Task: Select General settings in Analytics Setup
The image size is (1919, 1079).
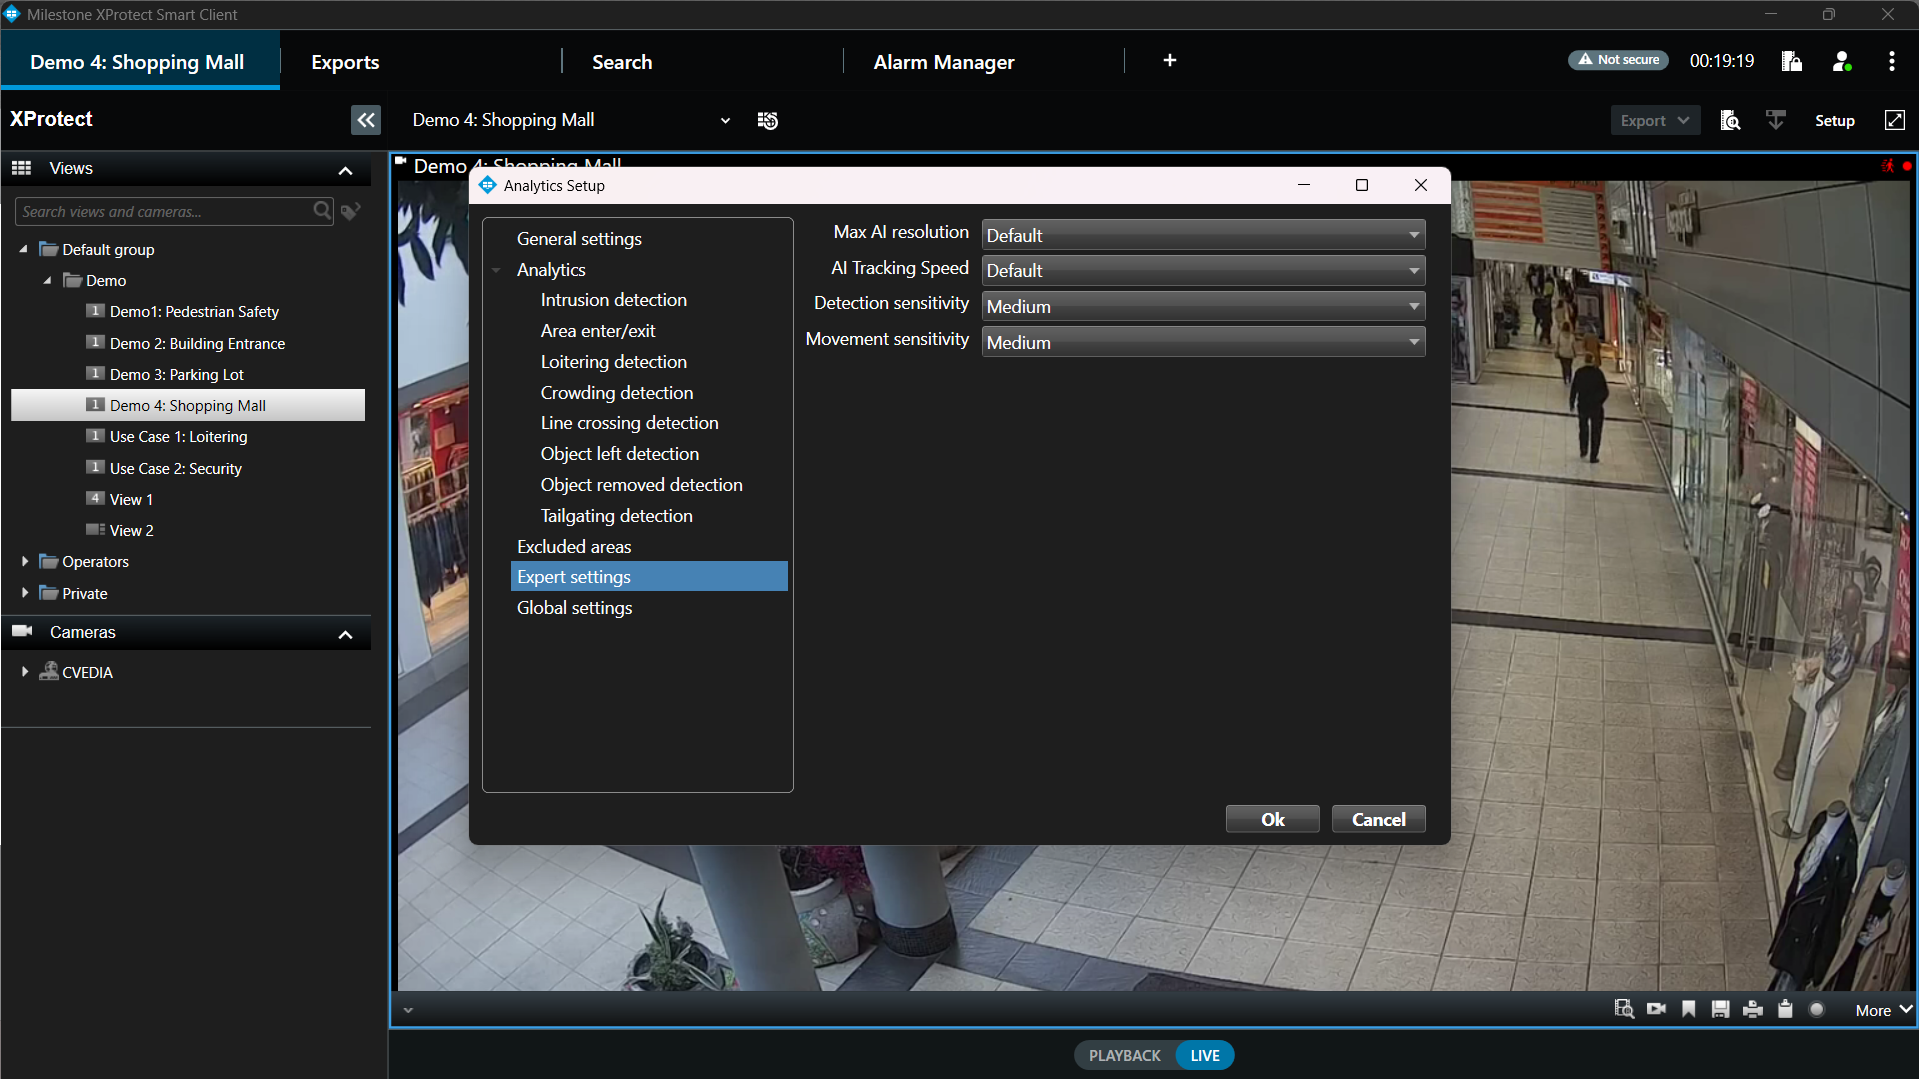Action: [579, 238]
